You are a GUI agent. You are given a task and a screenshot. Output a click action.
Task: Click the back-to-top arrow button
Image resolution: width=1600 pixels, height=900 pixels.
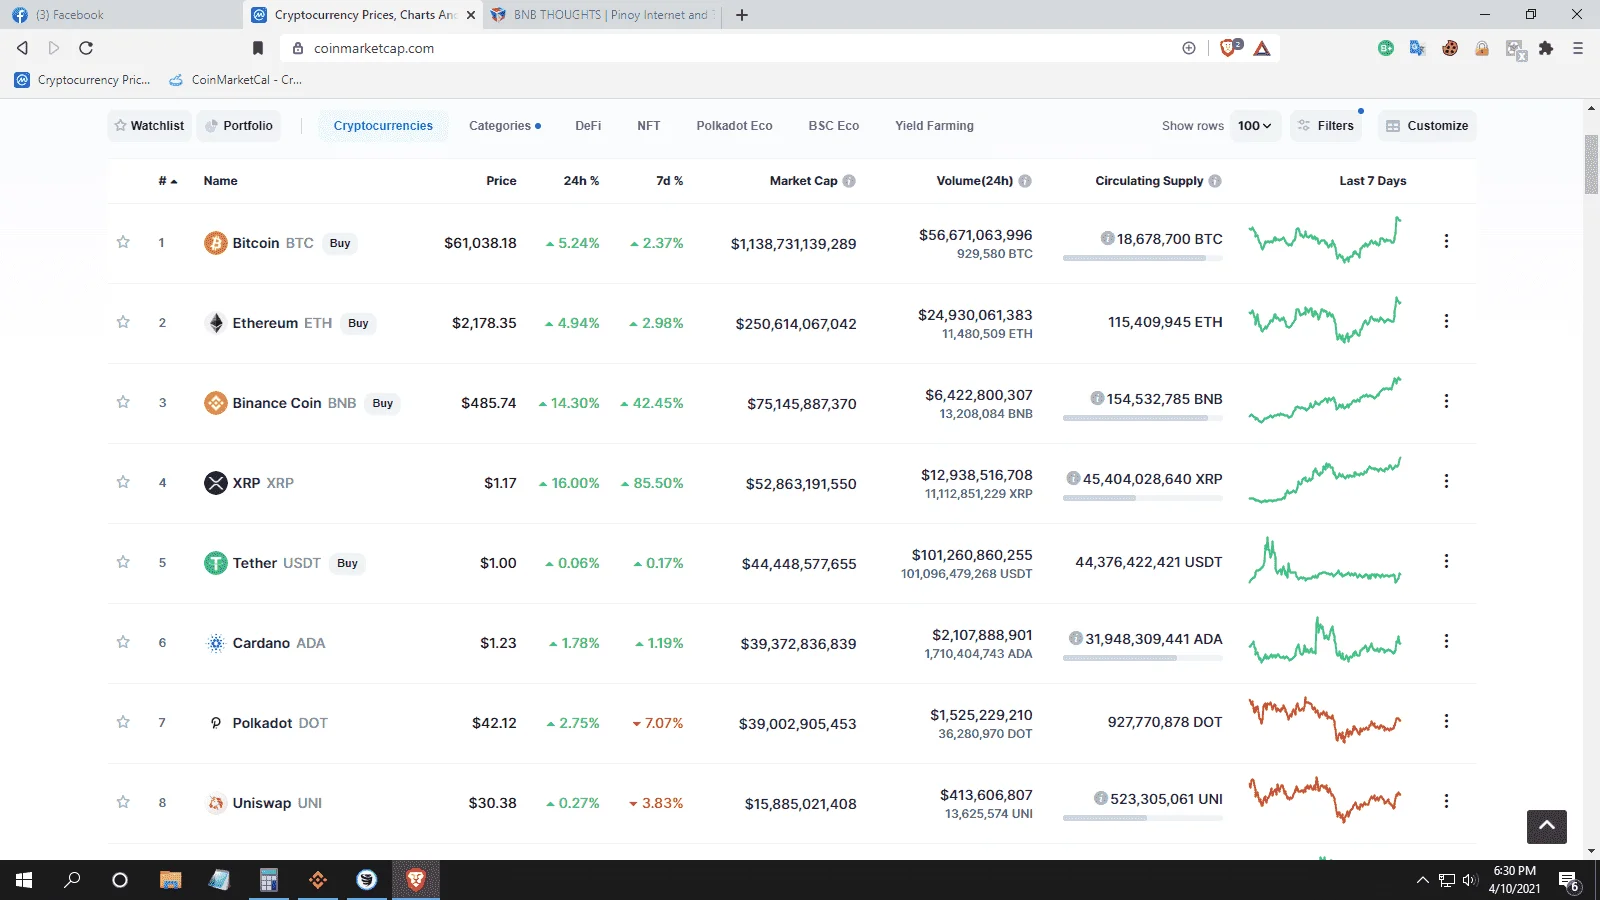point(1547,826)
